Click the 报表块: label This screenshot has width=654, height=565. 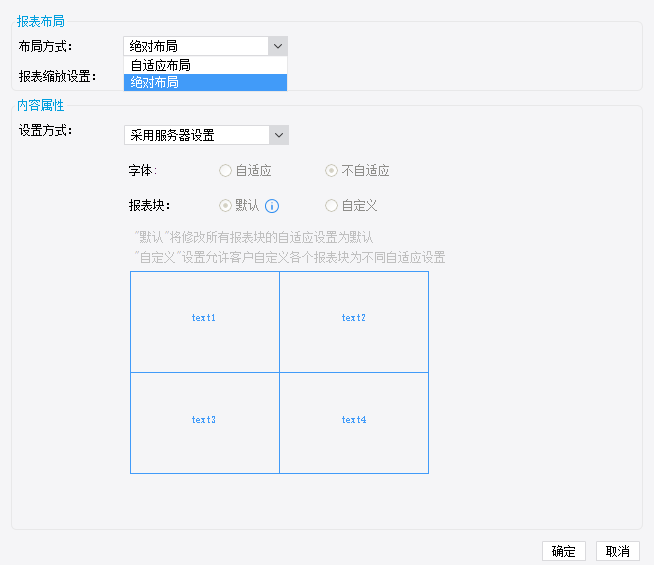149,206
